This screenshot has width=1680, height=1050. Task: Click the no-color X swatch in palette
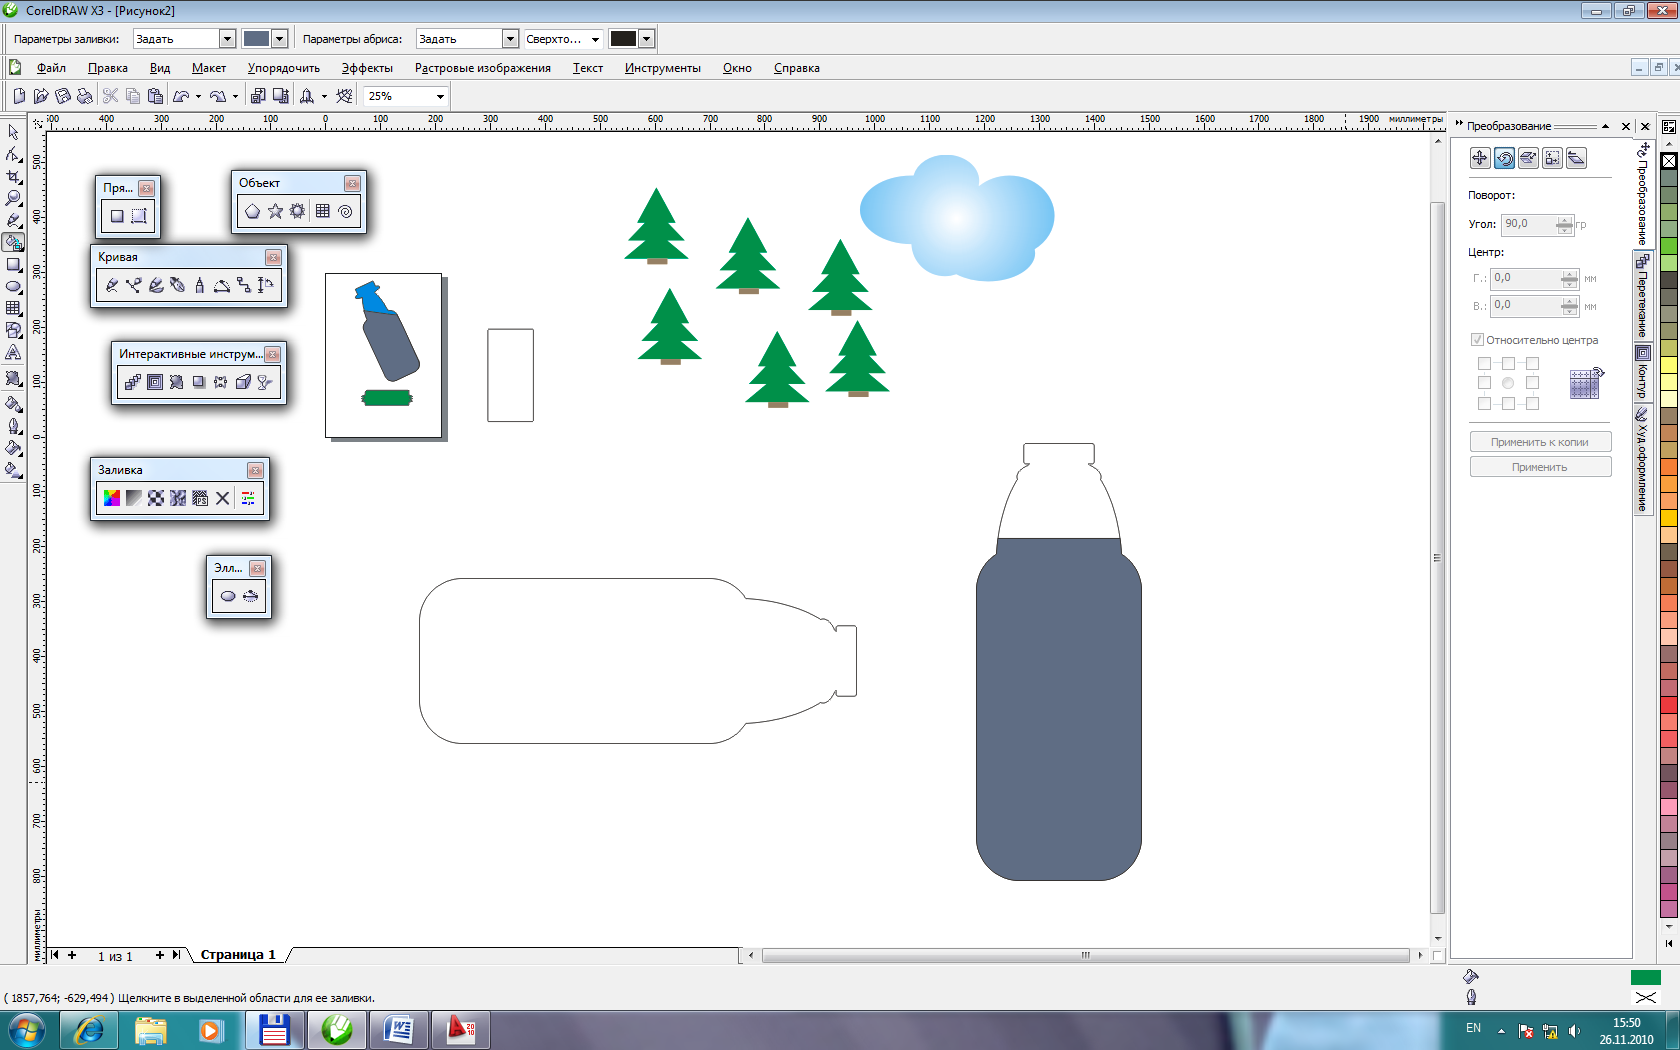1669,160
